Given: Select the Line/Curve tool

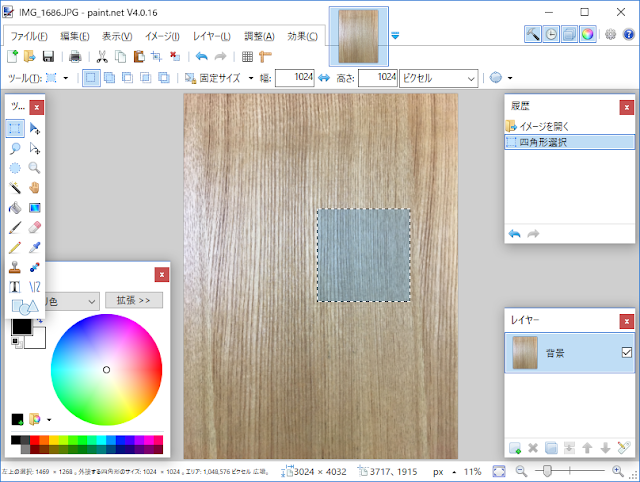Looking at the screenshot, I should tap(35, 287).
